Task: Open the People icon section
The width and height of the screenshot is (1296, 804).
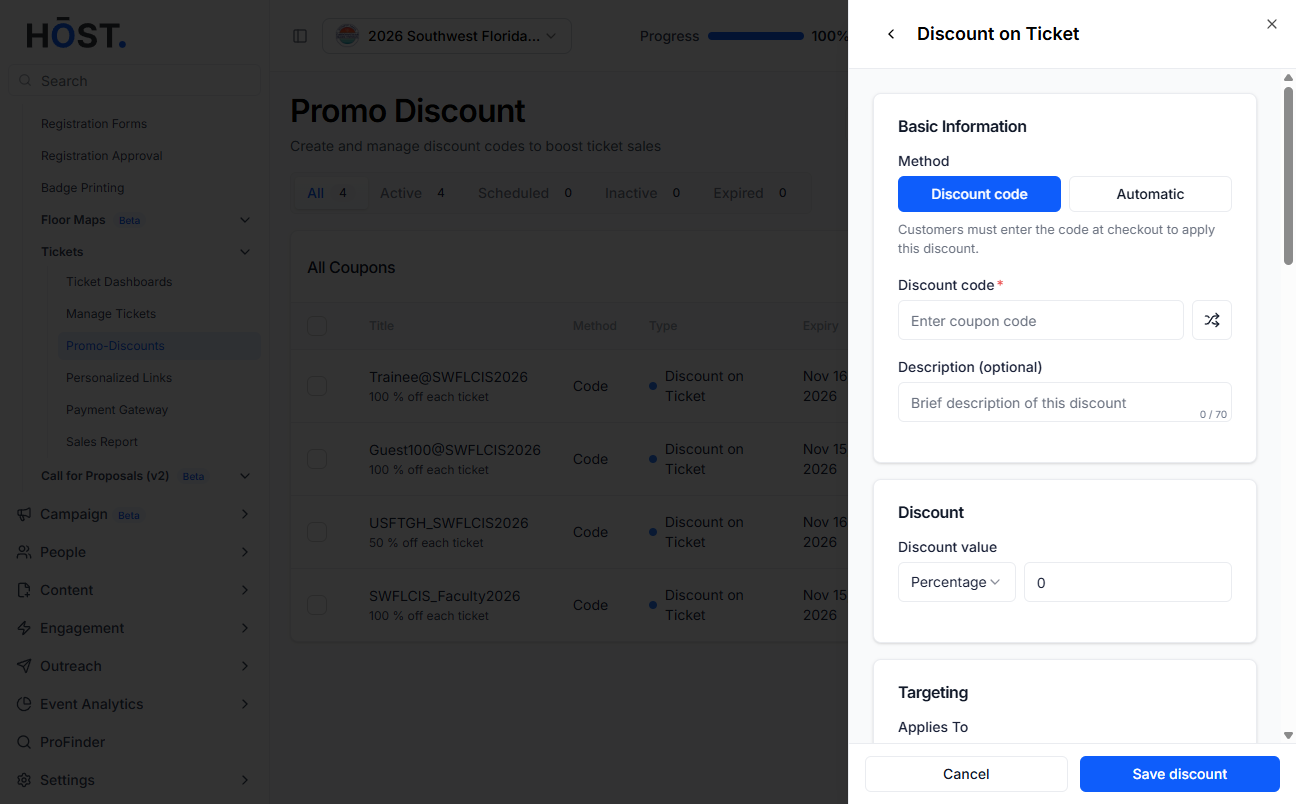Action: [133, 552]
